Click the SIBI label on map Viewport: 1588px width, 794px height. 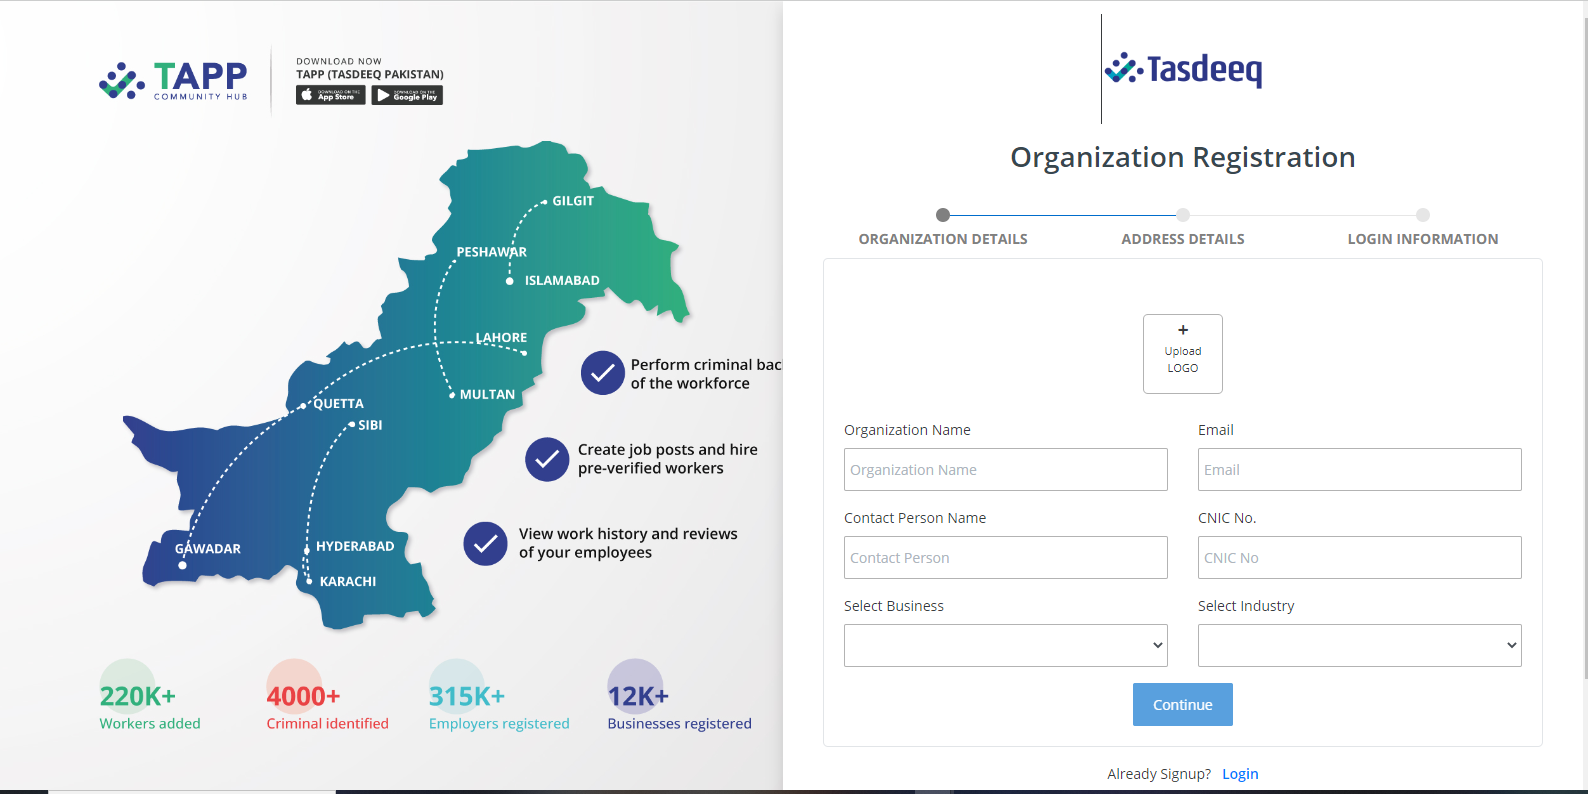click(370, 425)
